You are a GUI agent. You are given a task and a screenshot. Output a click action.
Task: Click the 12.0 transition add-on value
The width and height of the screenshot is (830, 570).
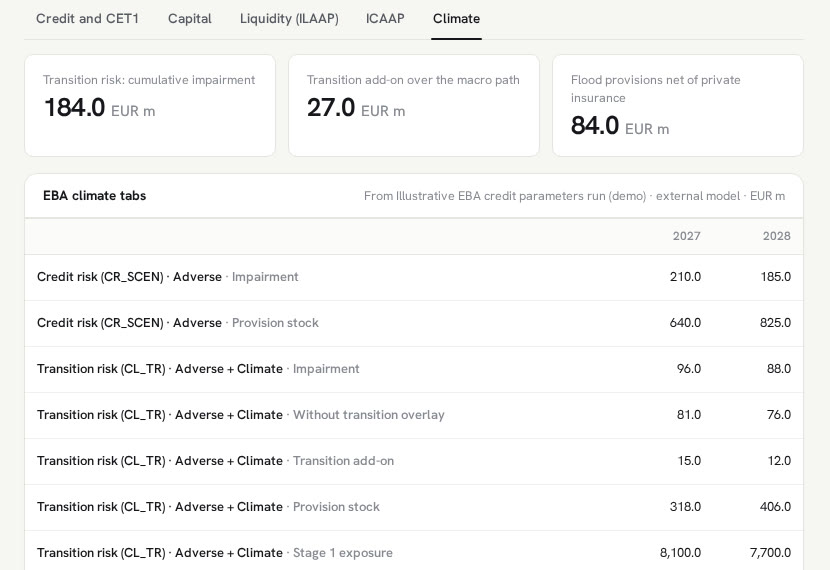click(x=779, y=461)
